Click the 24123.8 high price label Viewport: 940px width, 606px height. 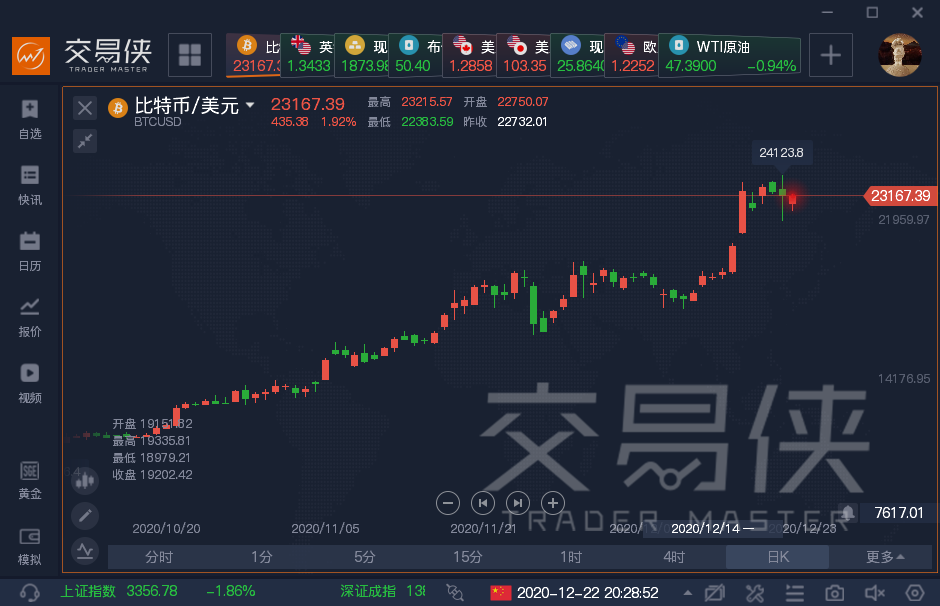pyautogui.click(x=781, y=153)
